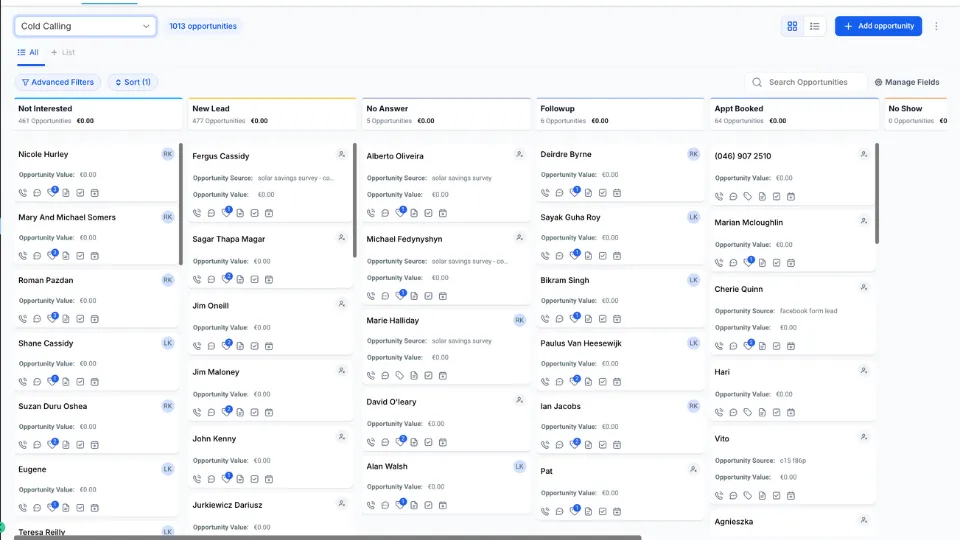Call Alberto Oliveira via the phone icon
Viewport: 960px width, 540px height.
[x=371, y=213]
